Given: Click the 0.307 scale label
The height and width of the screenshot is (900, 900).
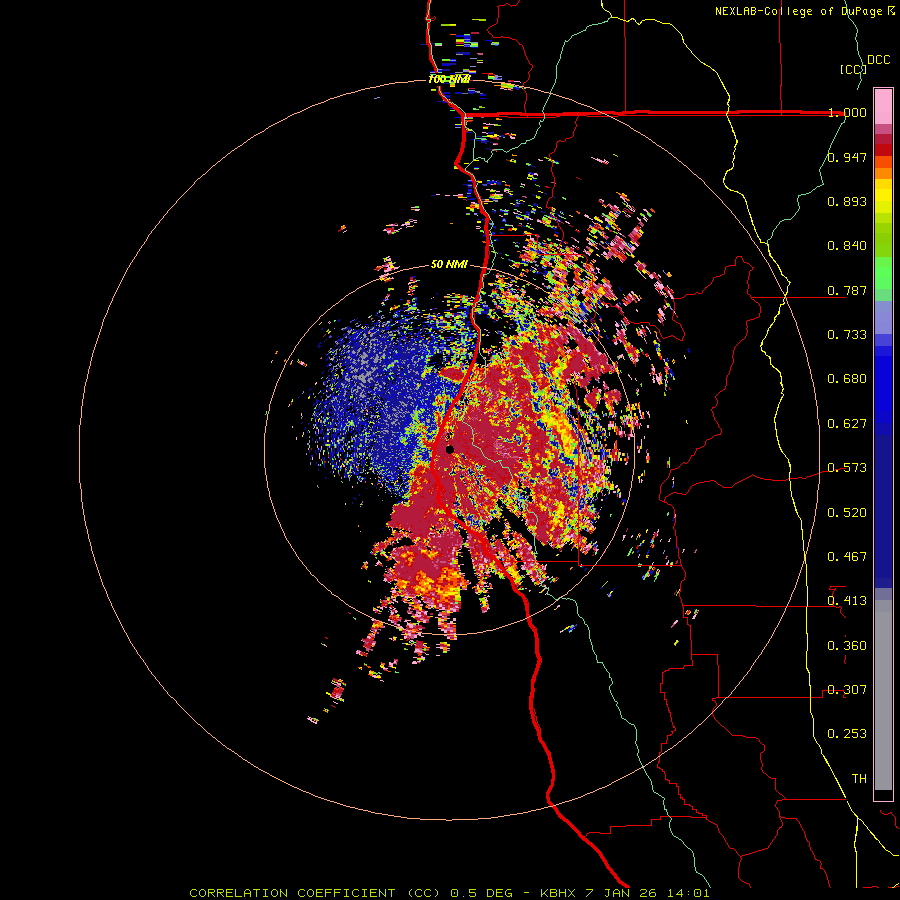Looking at the screenshot, I should tap(847, 690).
